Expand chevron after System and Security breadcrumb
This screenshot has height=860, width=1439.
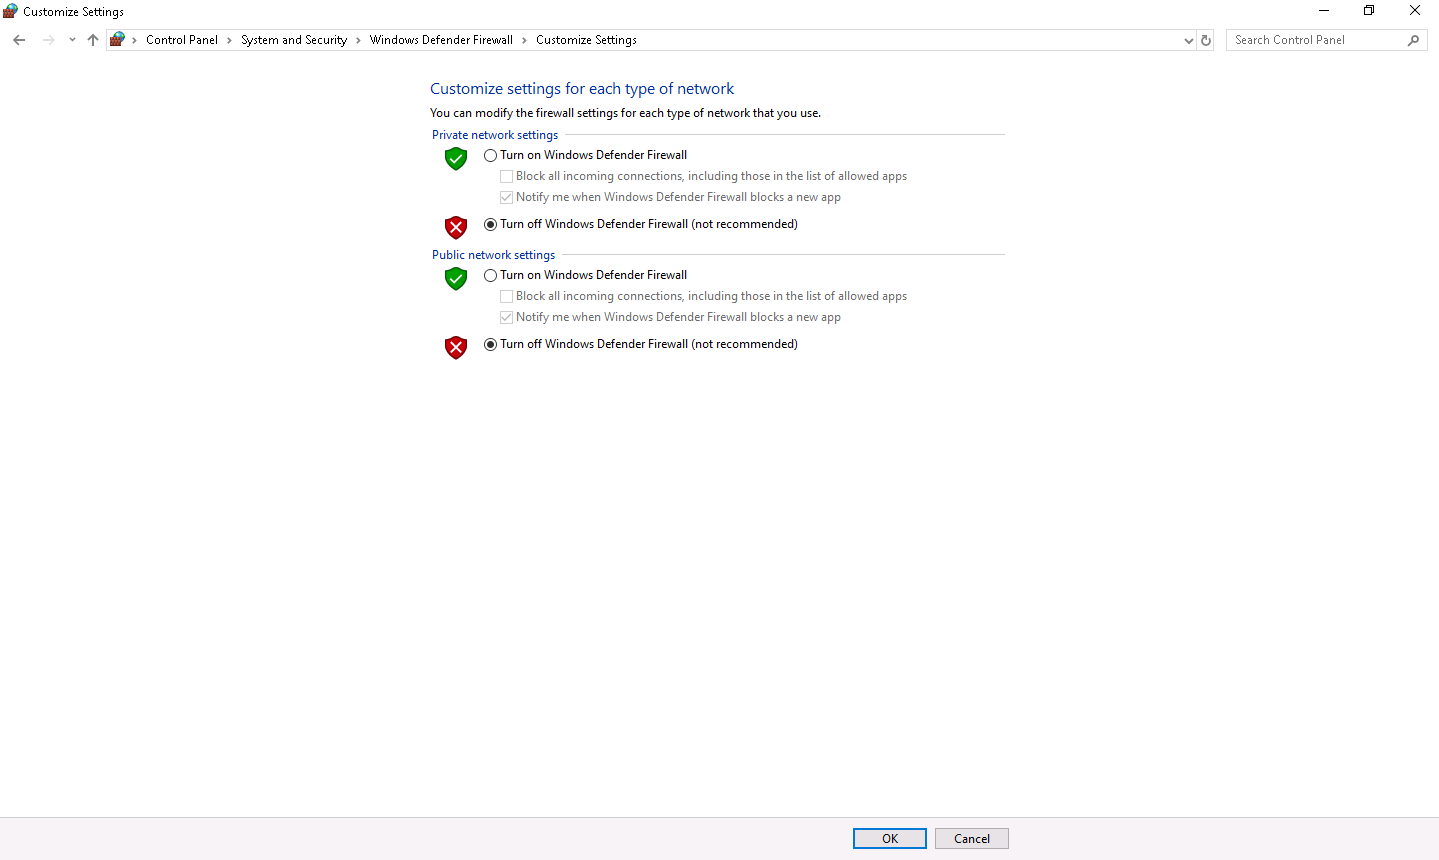[358, 40]
